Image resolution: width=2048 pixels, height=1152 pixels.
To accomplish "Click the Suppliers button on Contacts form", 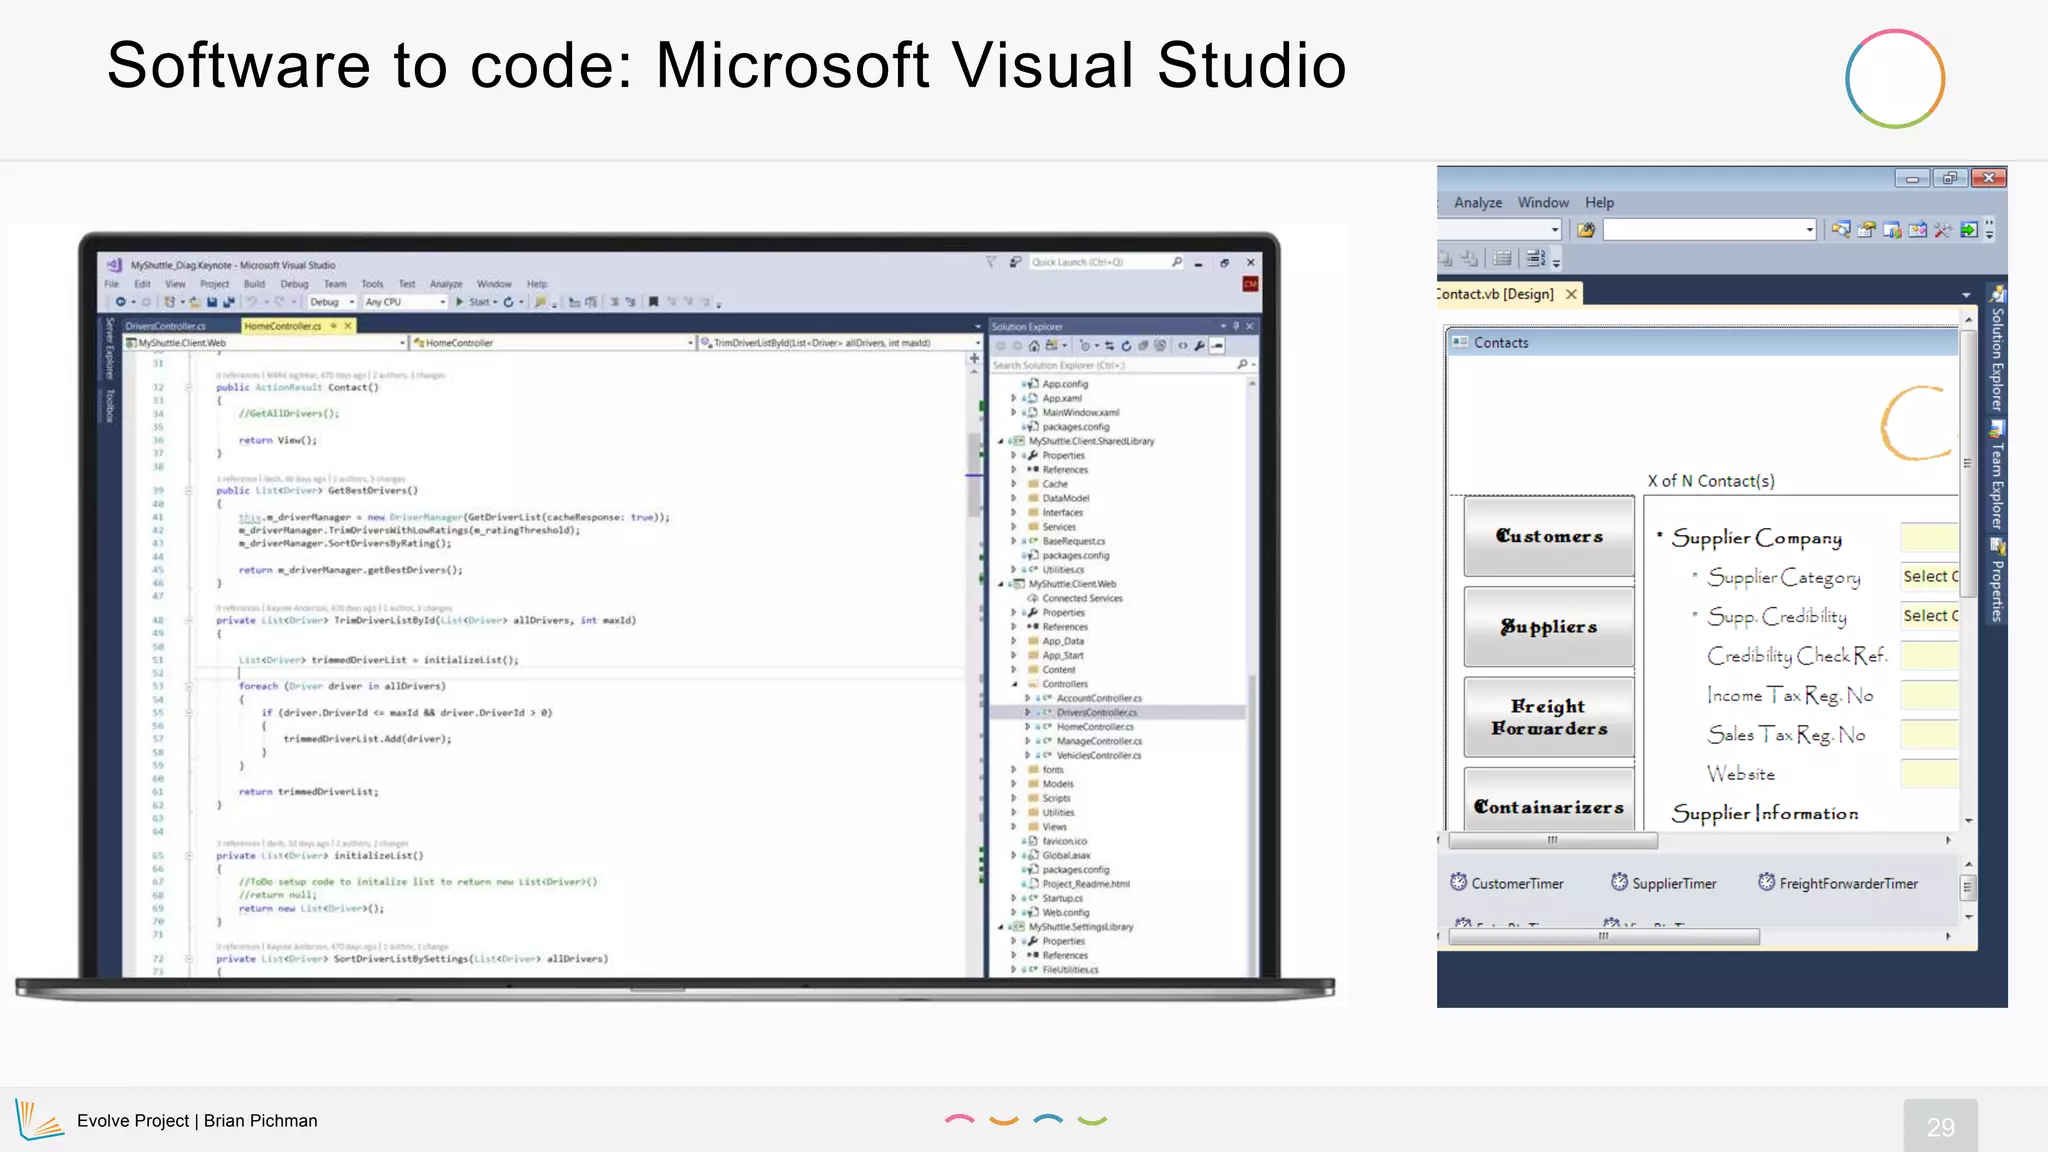I will [1549, 627].
